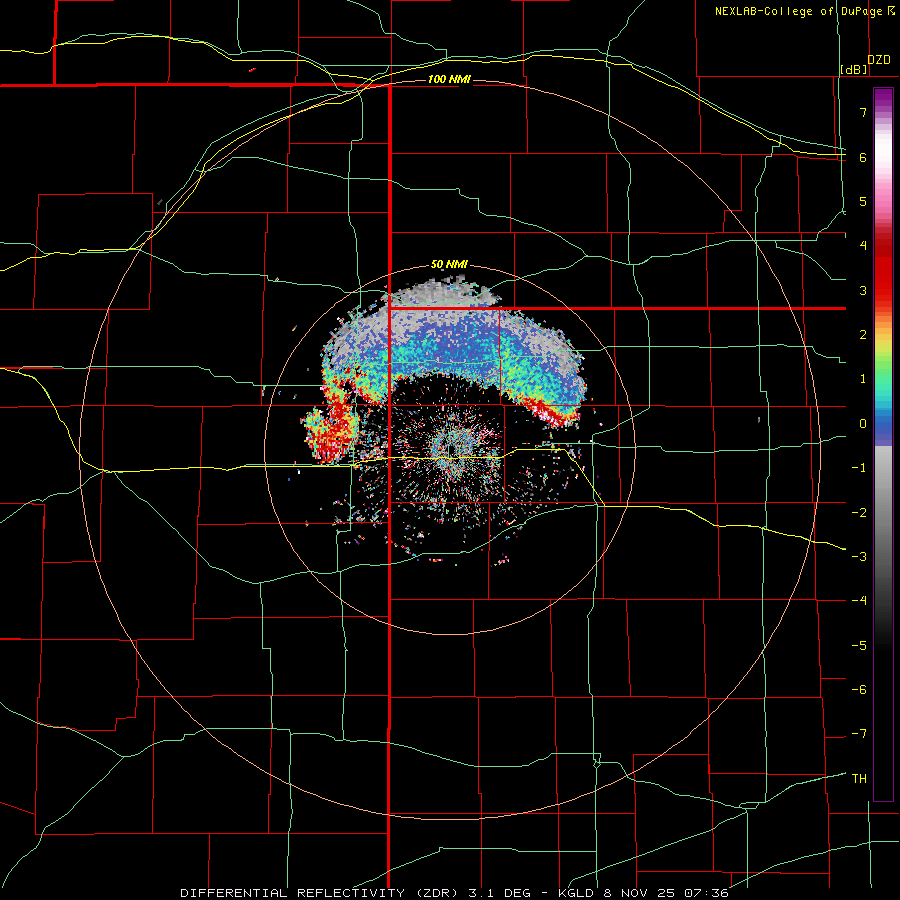This screenshot has width=900, height=900.
Task: Click the TH label on color scale
Action: click(x=859, y=779)
